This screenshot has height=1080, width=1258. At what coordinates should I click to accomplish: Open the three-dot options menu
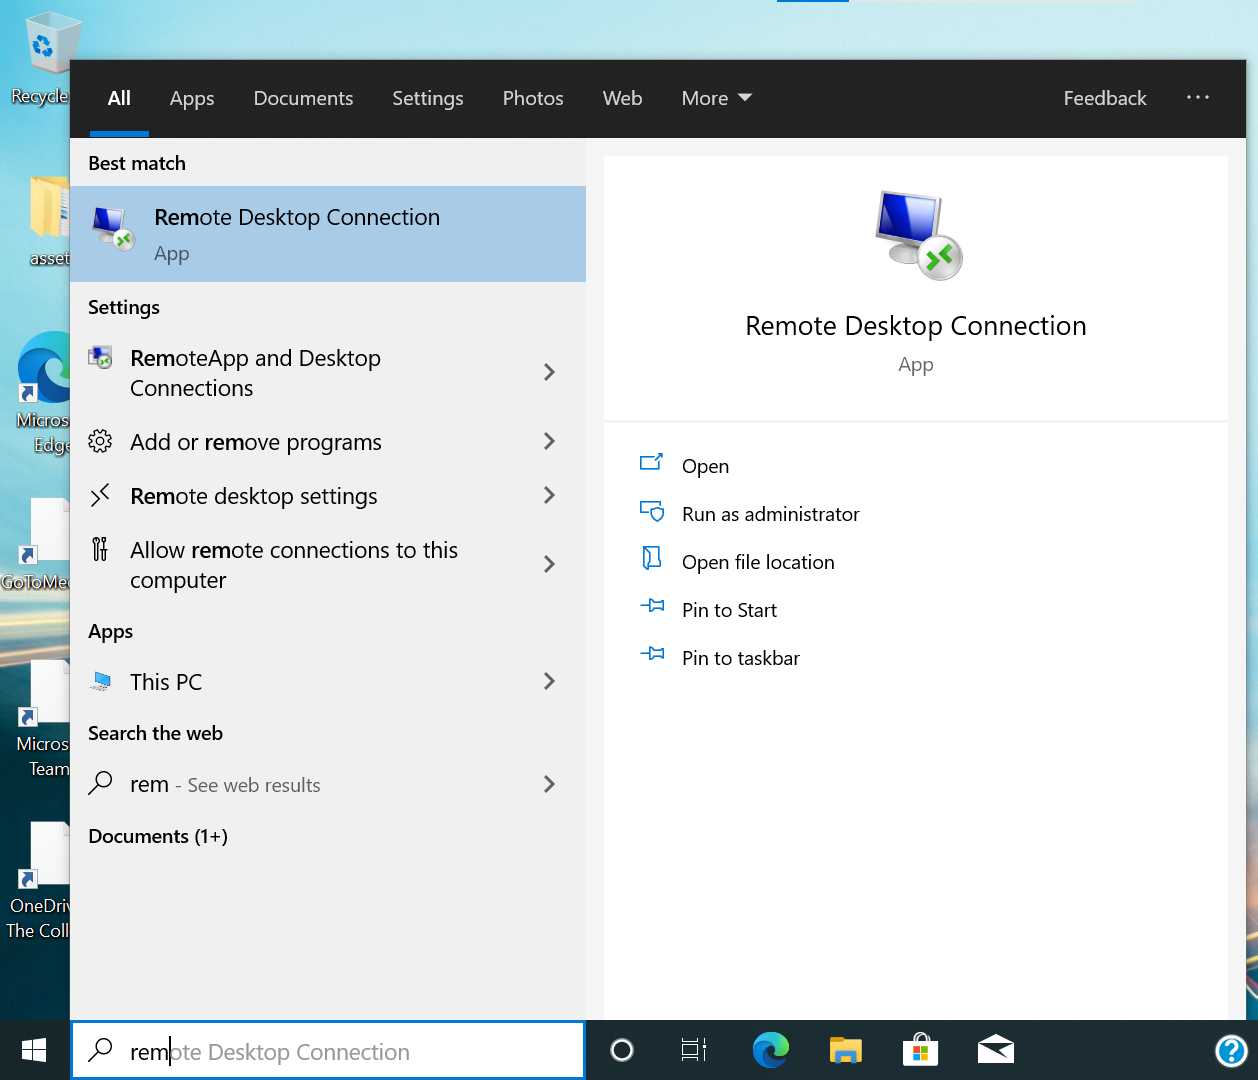coord(1197,98)
